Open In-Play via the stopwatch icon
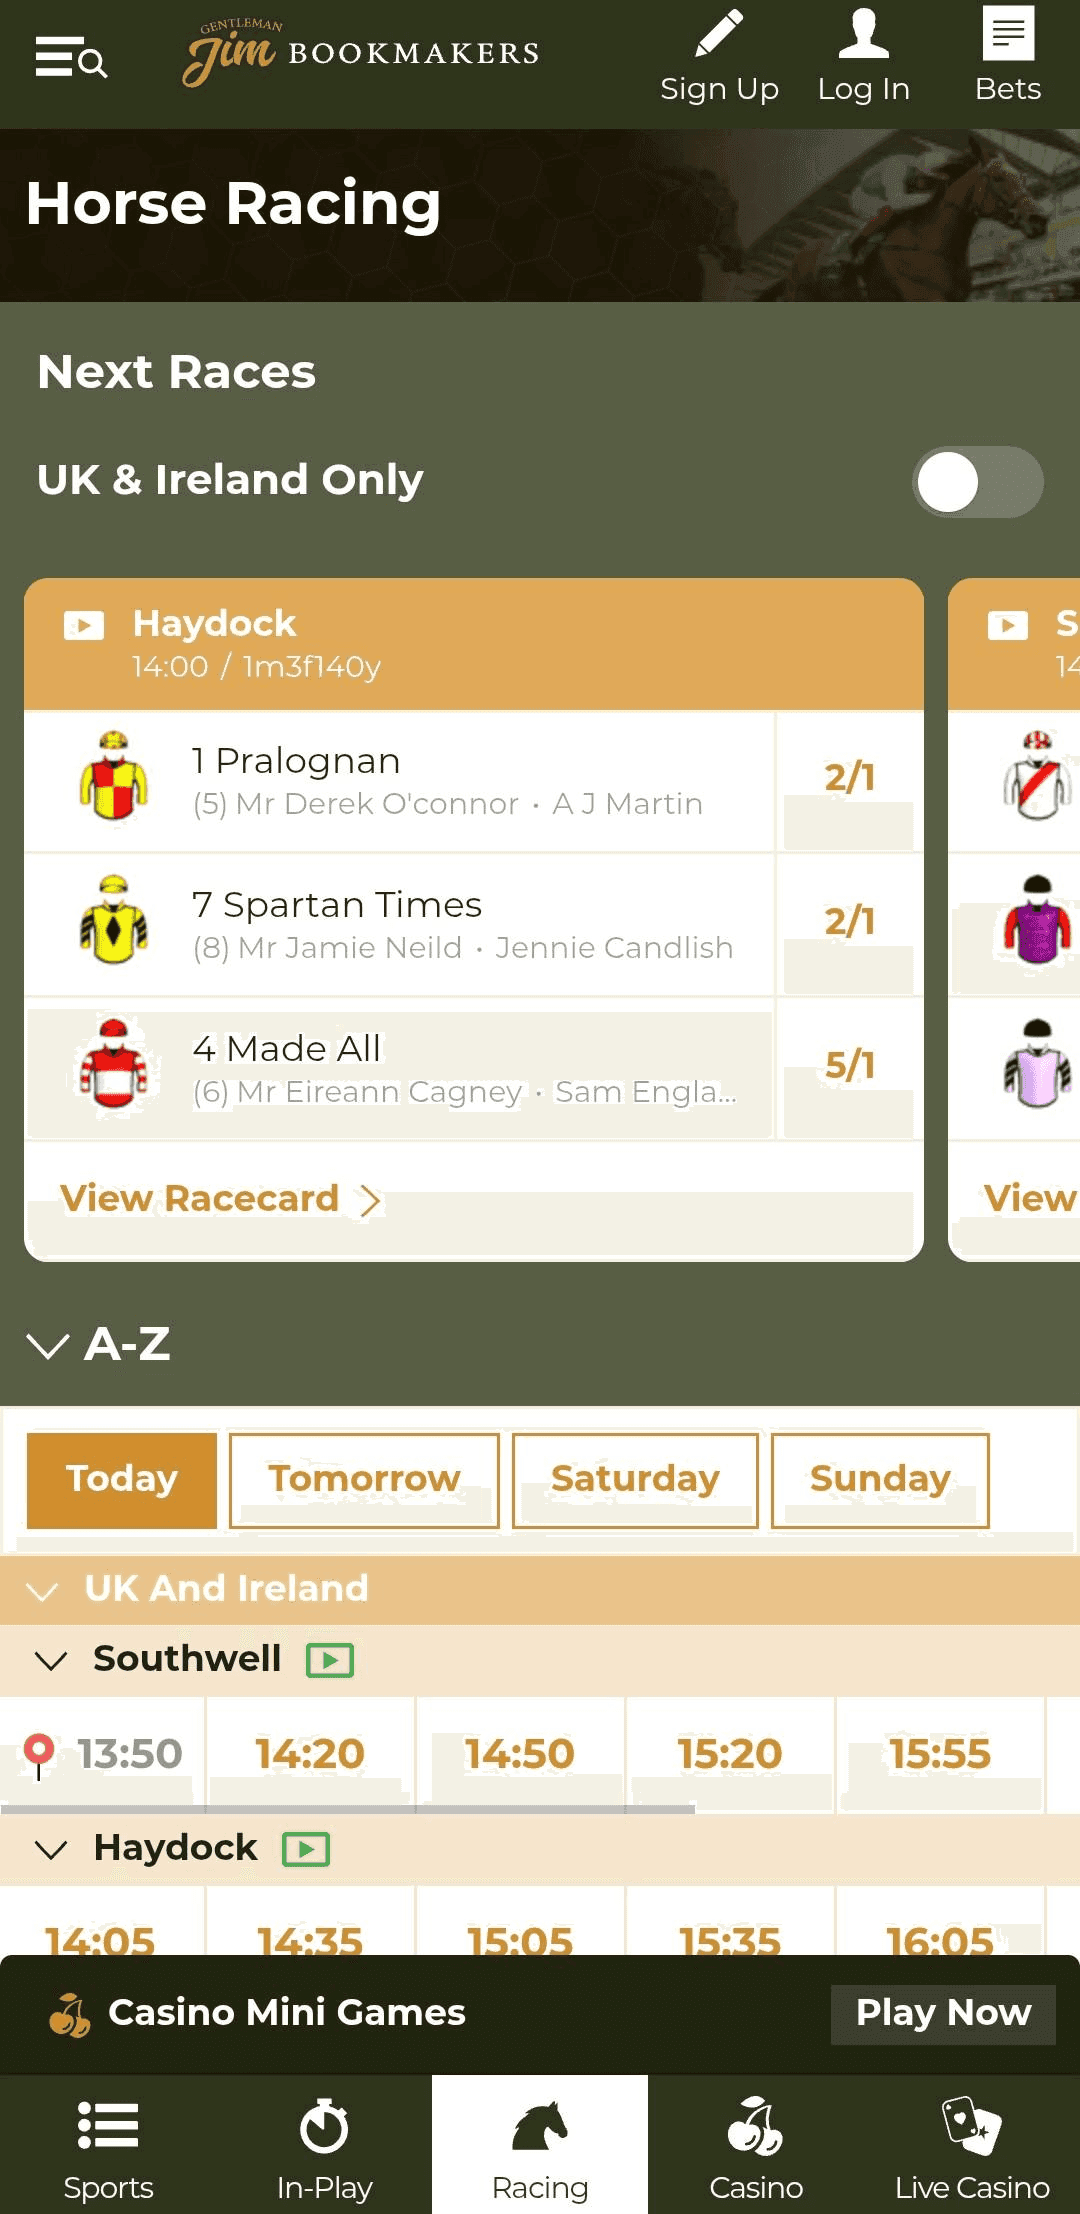Image resolution: width=1080 pixels, height=2214 pixels. (x=326, y=2126)
